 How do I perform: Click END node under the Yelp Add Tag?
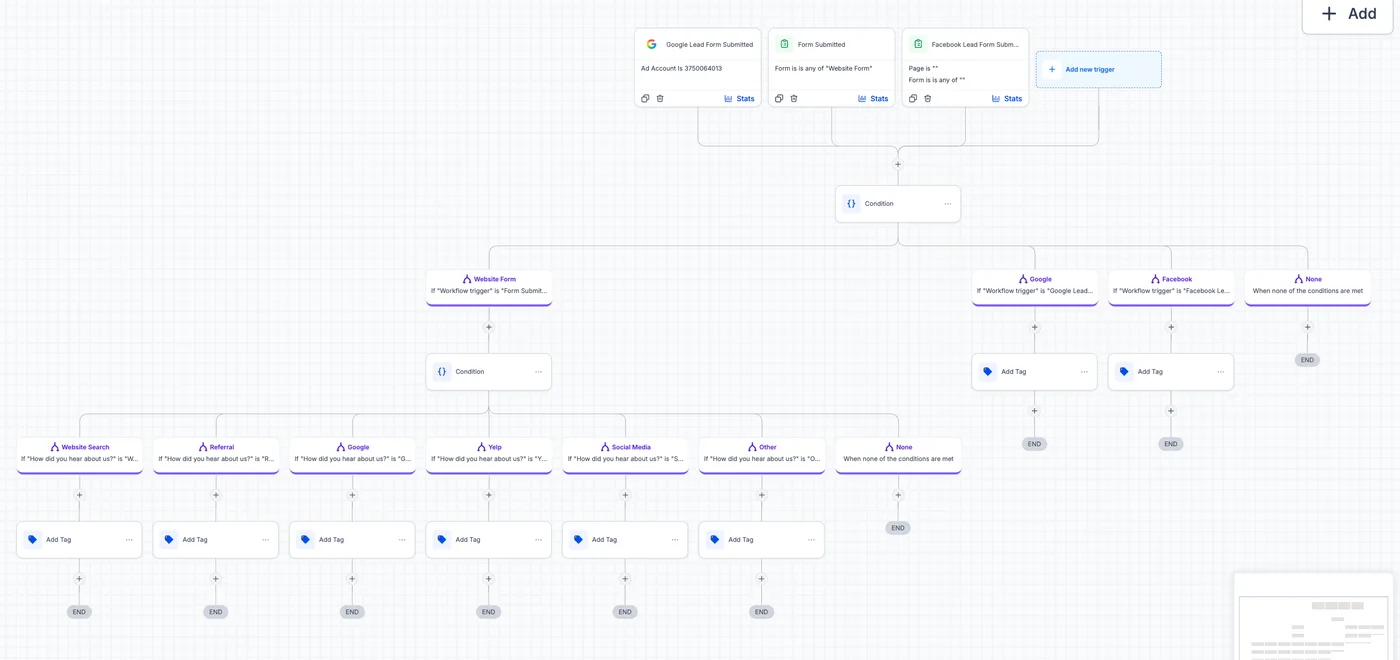489,612
